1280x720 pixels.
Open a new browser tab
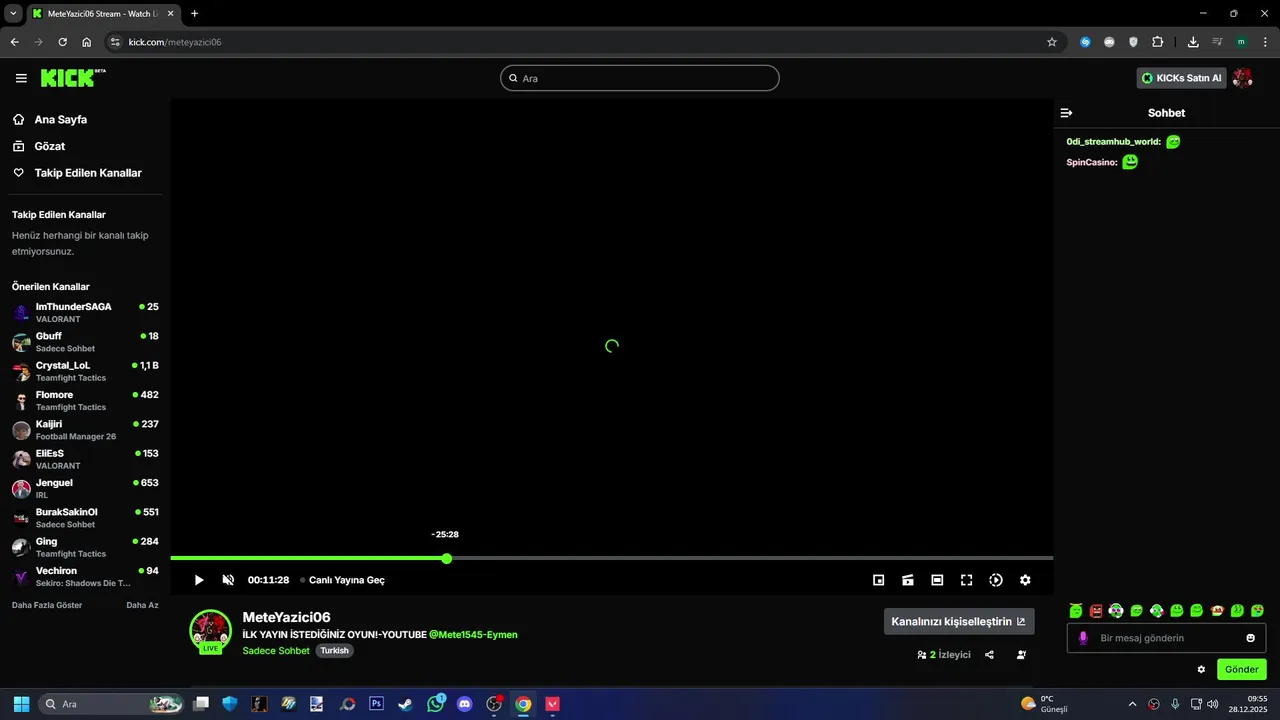point(194,14)
